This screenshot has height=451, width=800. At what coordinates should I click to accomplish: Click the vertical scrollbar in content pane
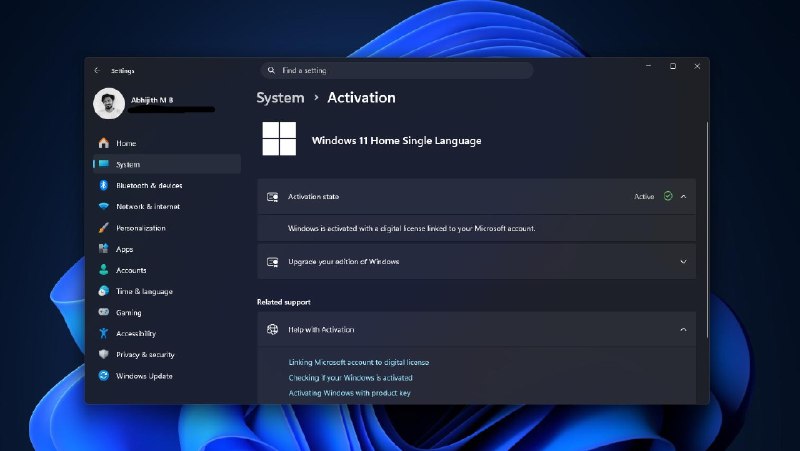[707, 230]
